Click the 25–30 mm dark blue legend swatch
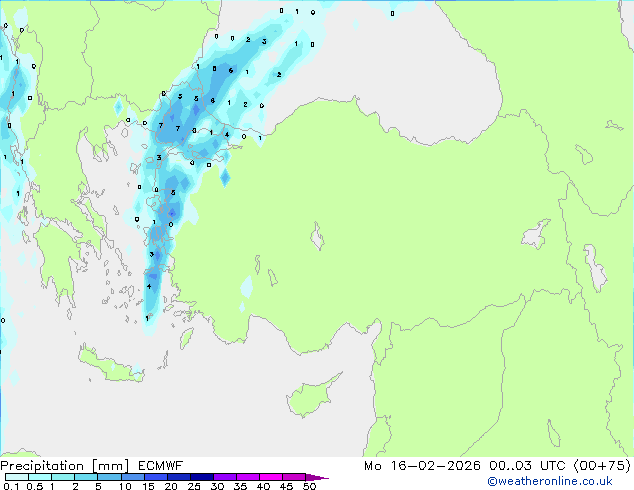Image resolution: width=634 pixels, height=490 pixels. coord(202,477)
